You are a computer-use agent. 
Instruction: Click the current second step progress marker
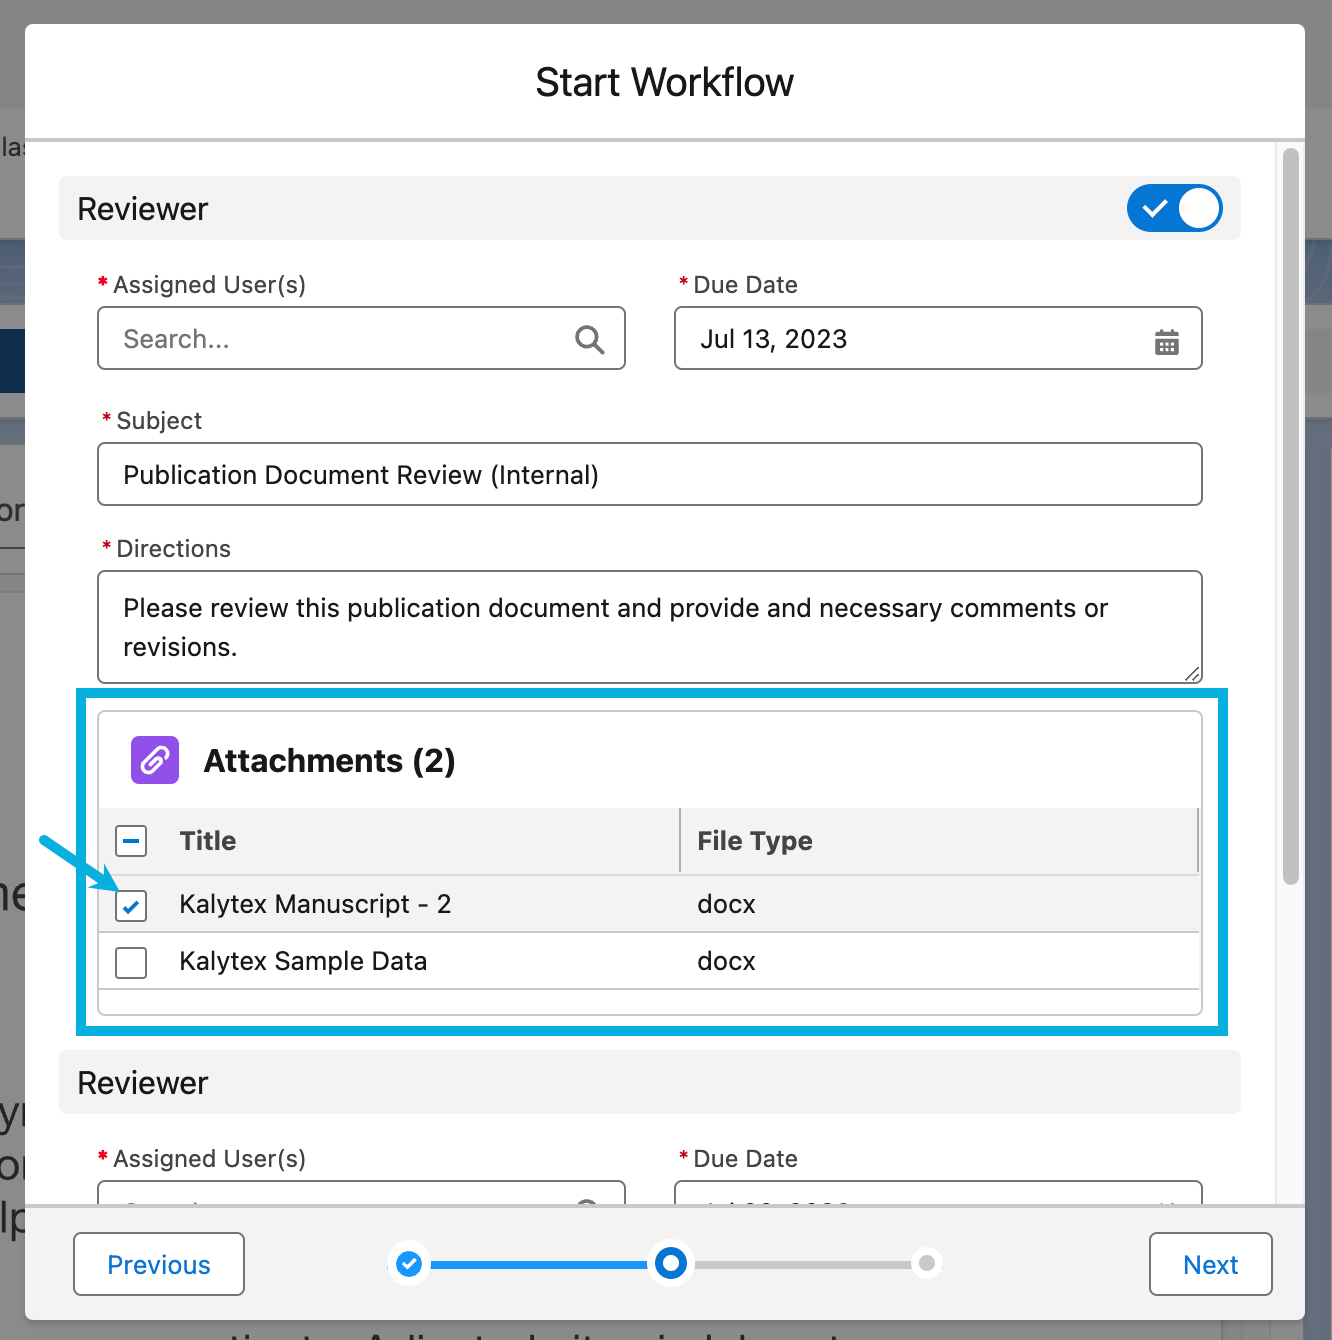670,1264
